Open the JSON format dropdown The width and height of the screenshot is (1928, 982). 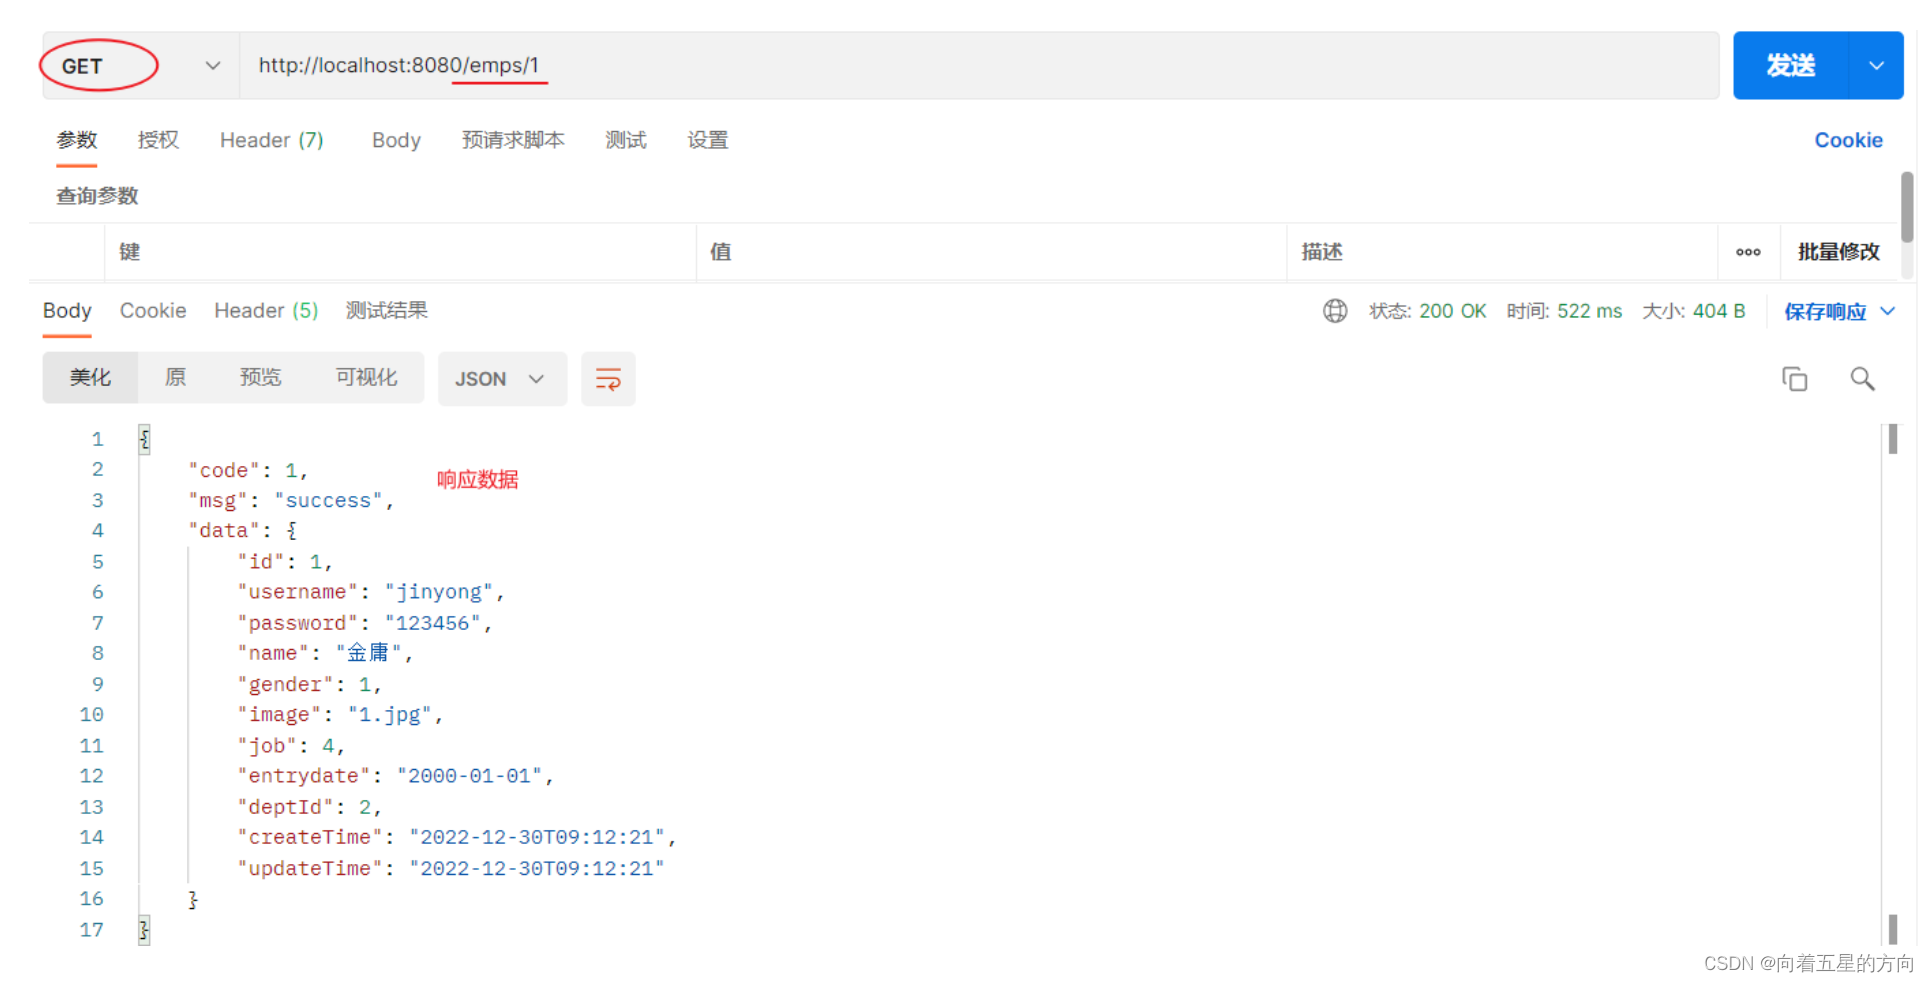coord(502,379)
